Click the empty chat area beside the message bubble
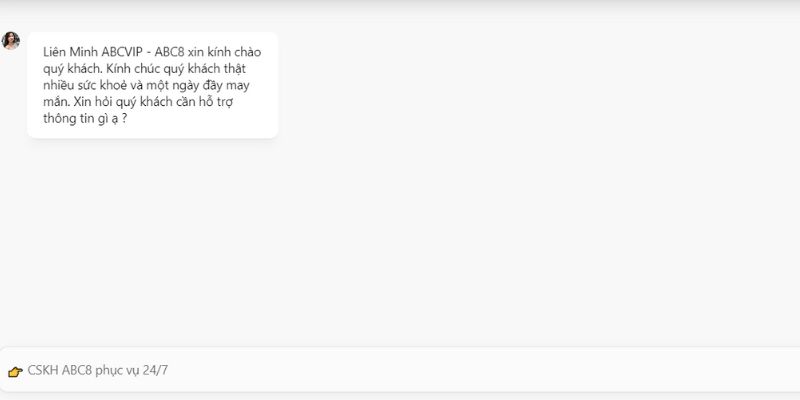Image resolution: width=800 pixels, height=400 pixels. point(536,85)
